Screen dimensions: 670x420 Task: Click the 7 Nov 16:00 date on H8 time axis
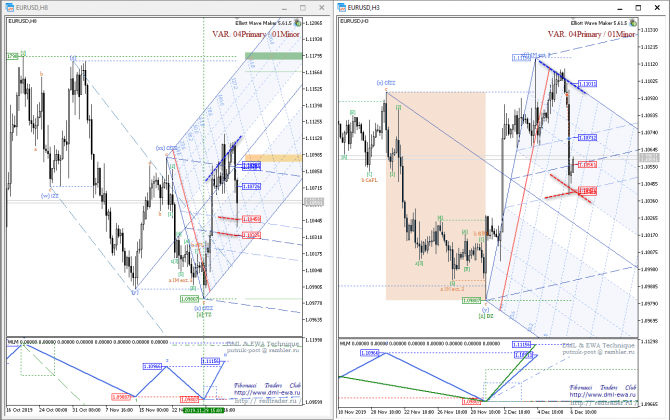click(120, 410)
